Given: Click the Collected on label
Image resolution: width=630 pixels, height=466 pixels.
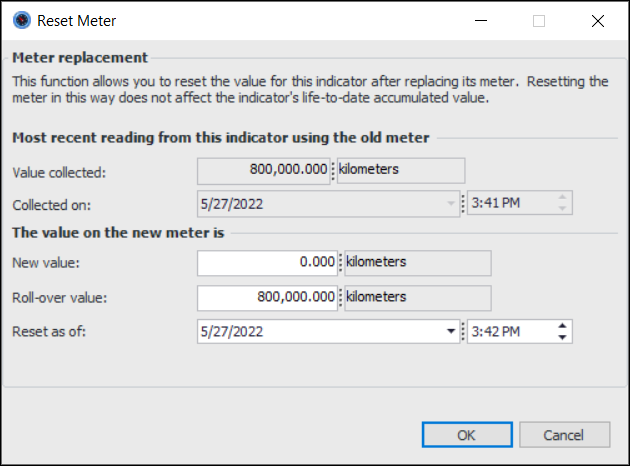Looking at the screenshot, I should click(x=51, y=205).
